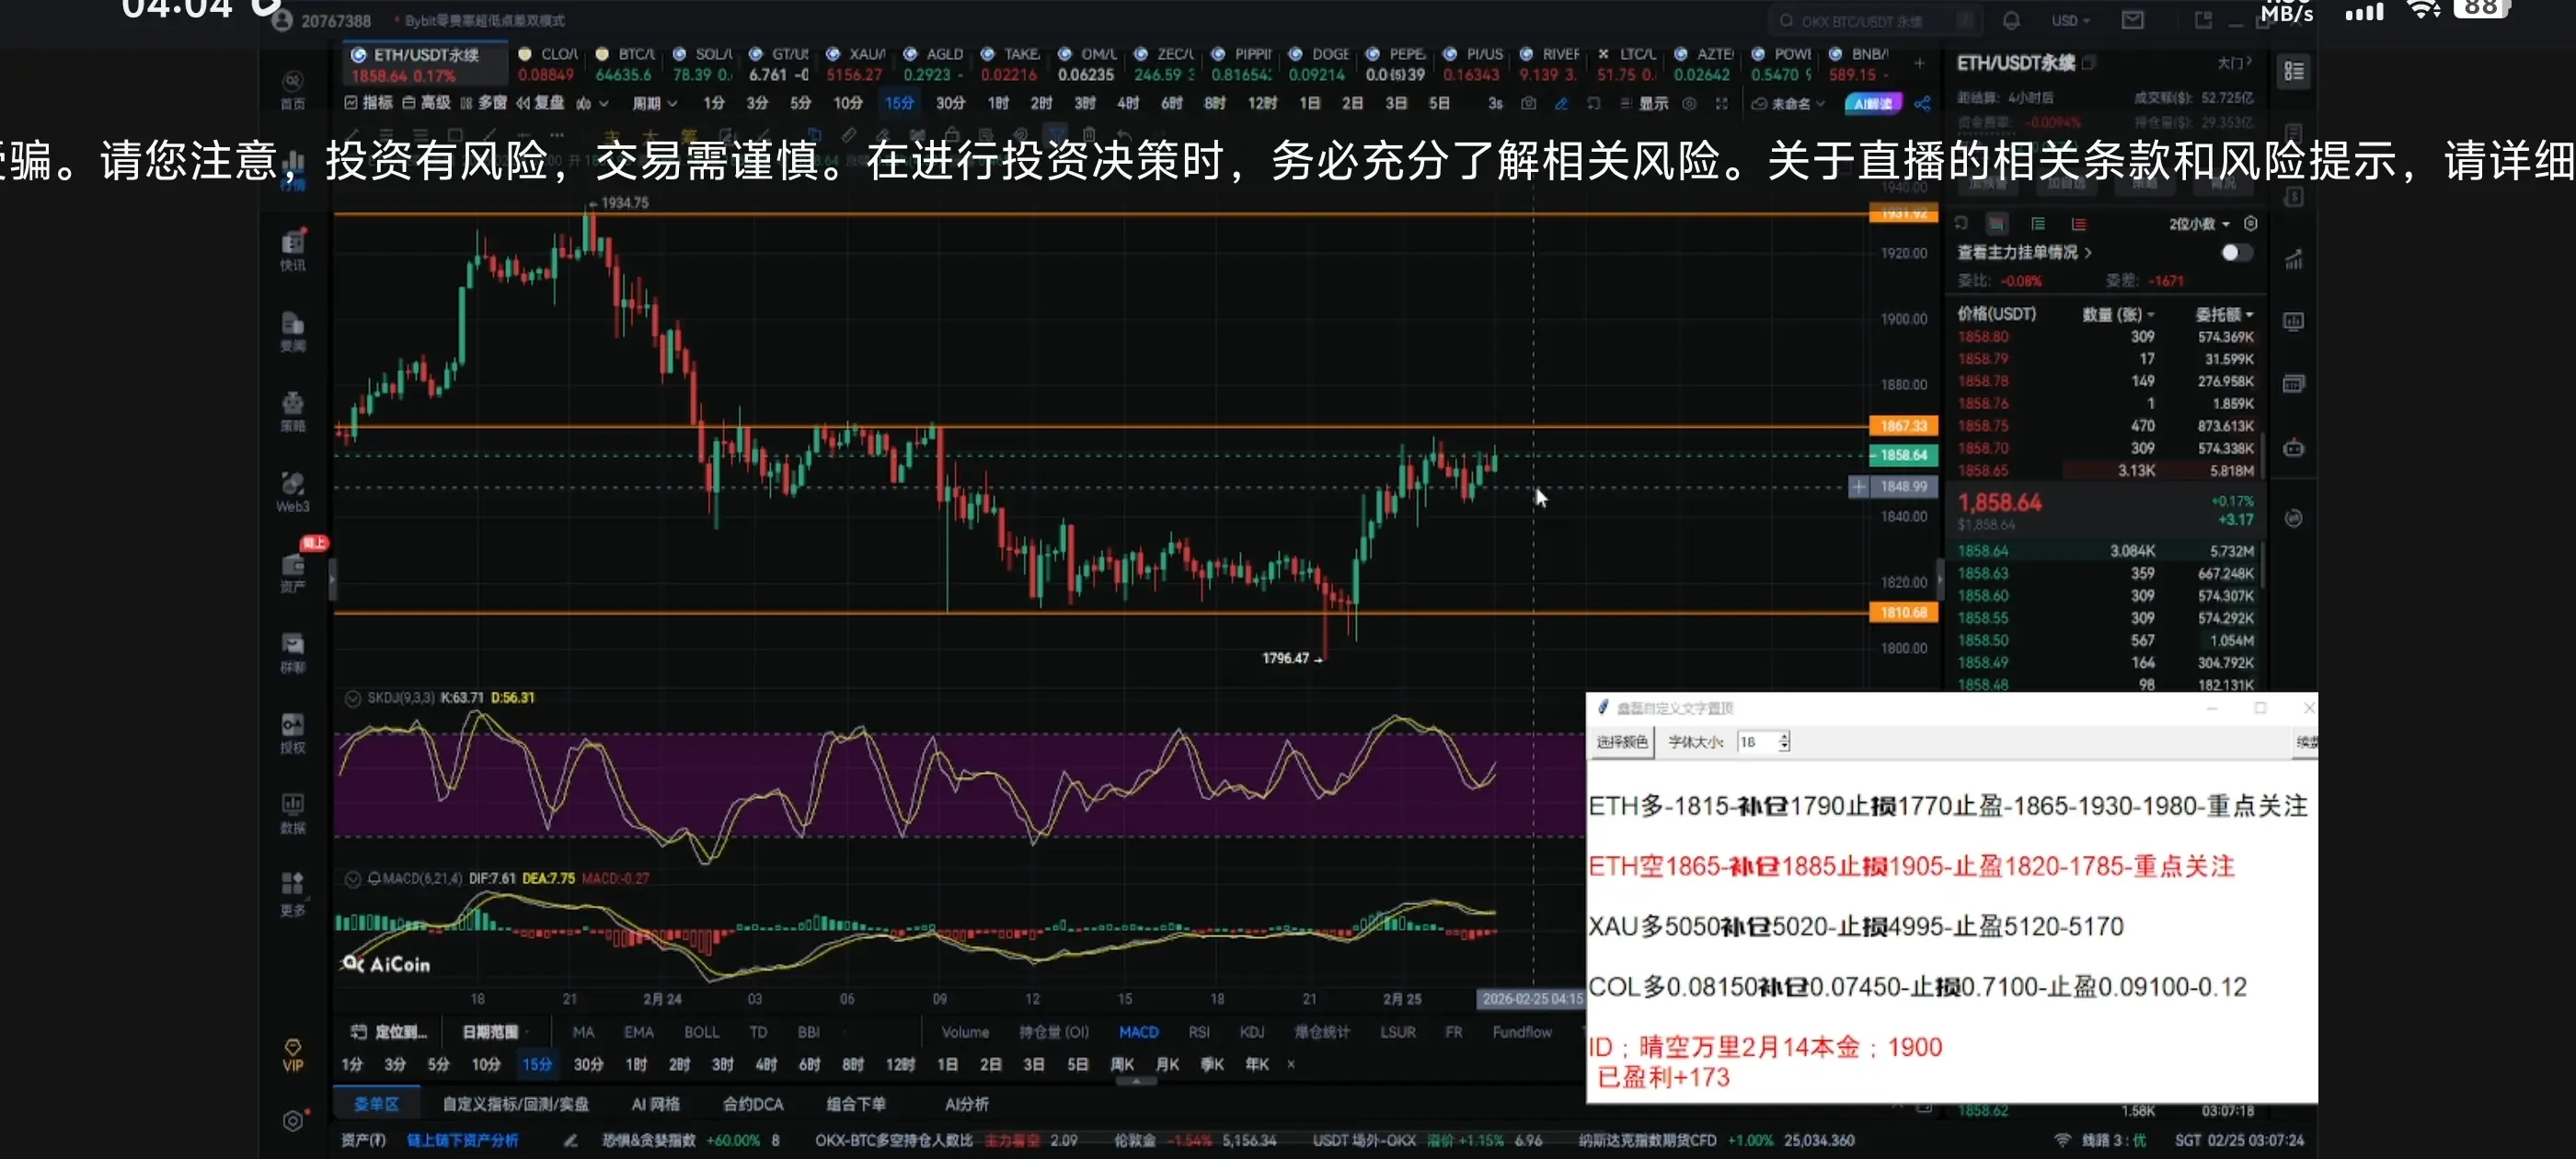Screen dimensions: 2576x1159
Task: Click the share icon next to AI解读
Action: coord(1922,103)
